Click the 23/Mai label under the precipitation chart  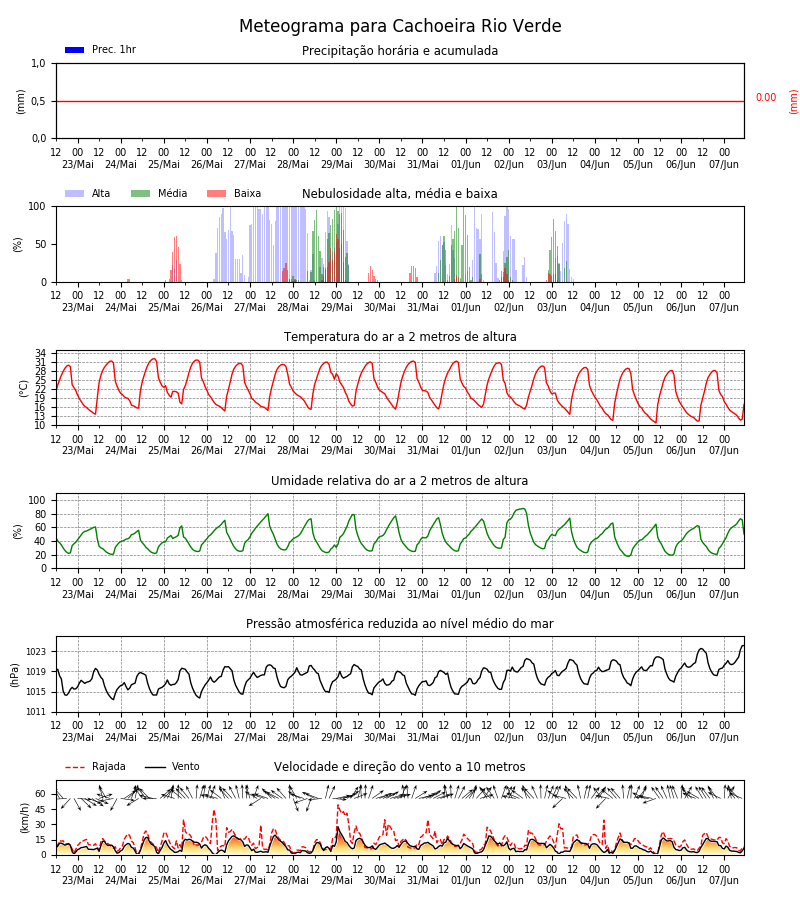tap(78, 165)
